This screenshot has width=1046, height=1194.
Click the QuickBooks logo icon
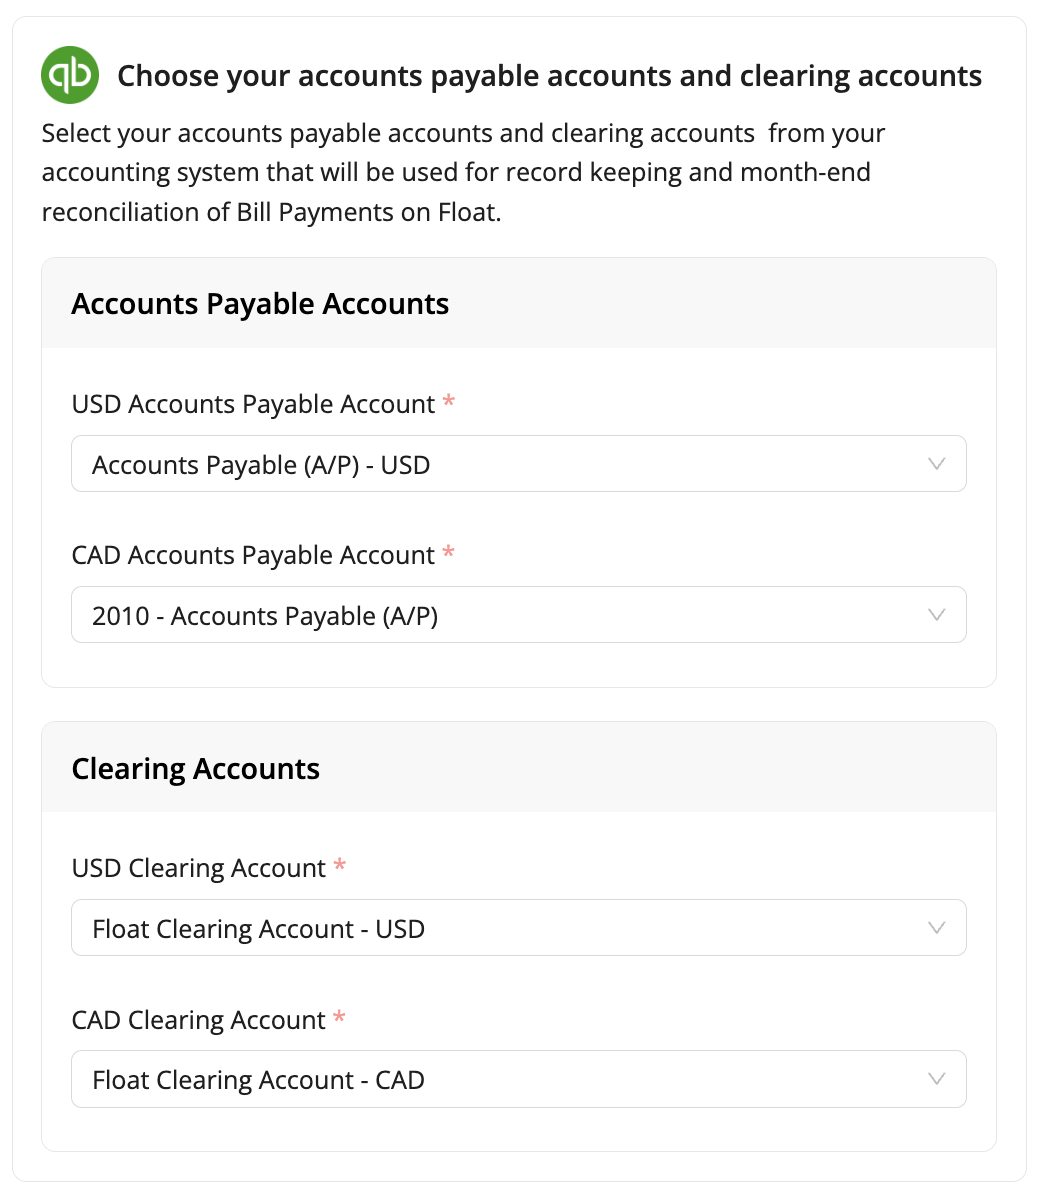pos(70,75)
